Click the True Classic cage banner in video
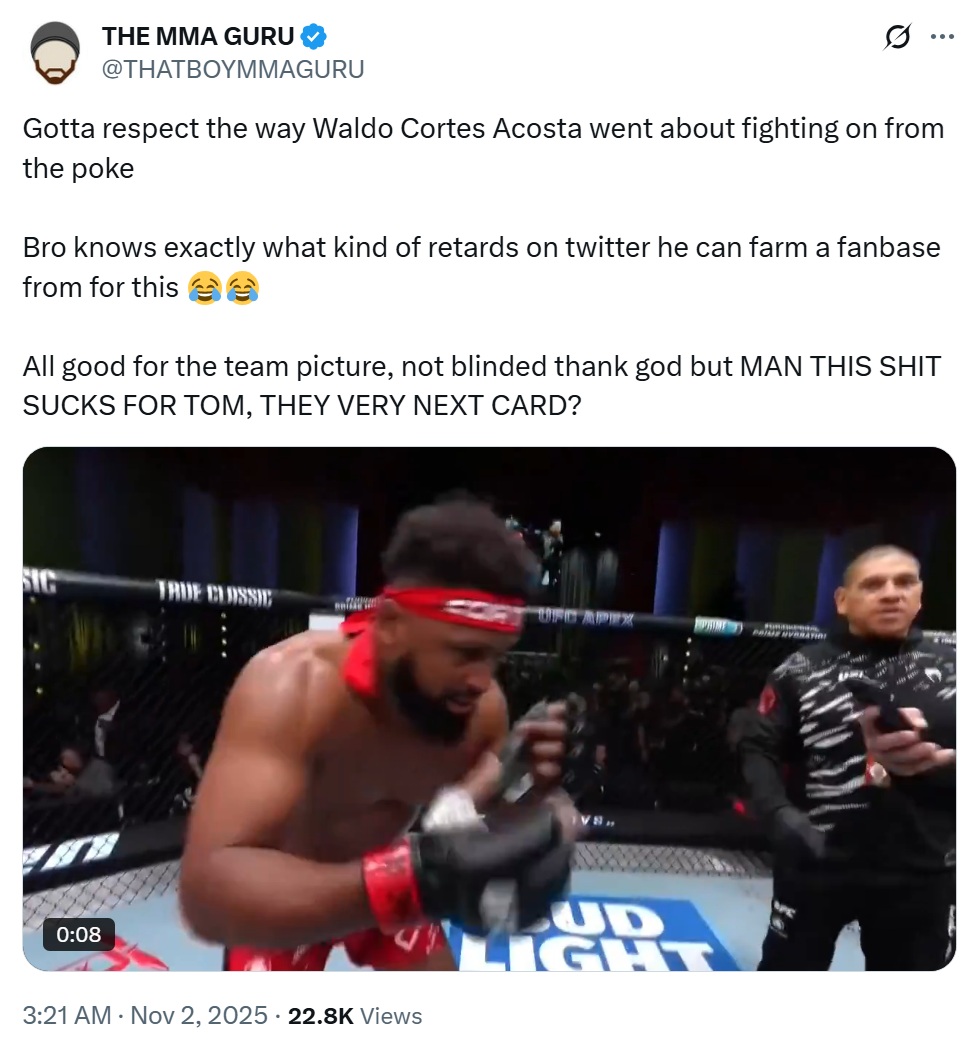976x1056 pixels. 215,593
